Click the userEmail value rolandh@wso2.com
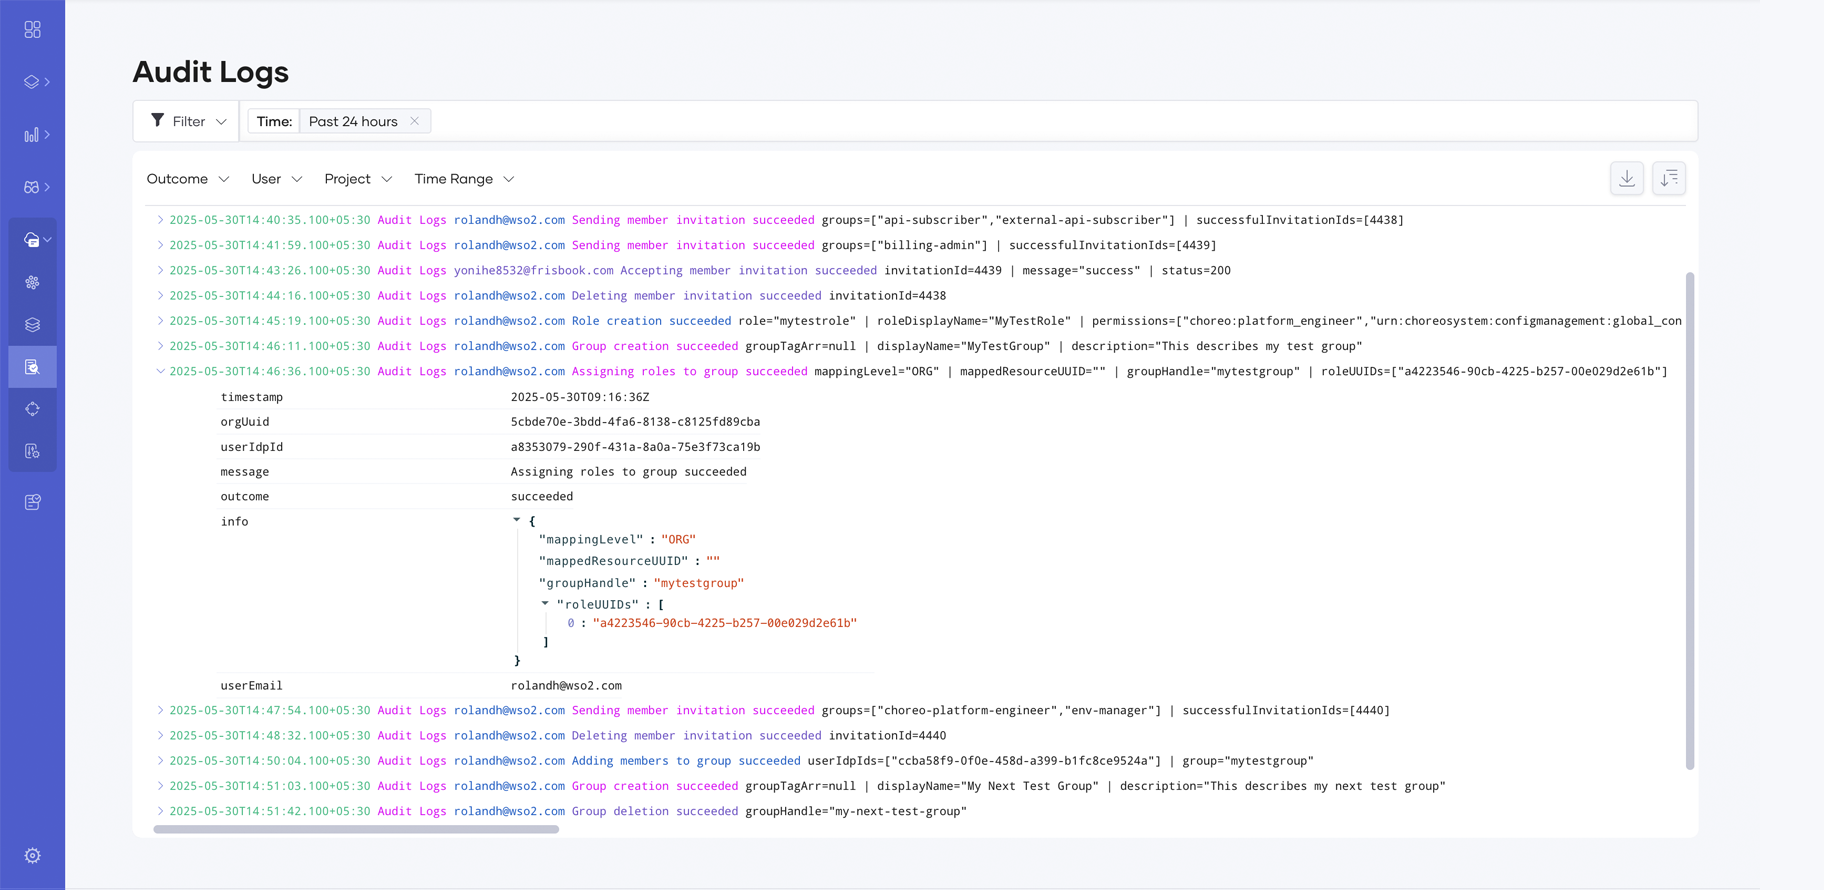Image resolution: width=1824 pixels, height=890 pixels. [566, 686]
